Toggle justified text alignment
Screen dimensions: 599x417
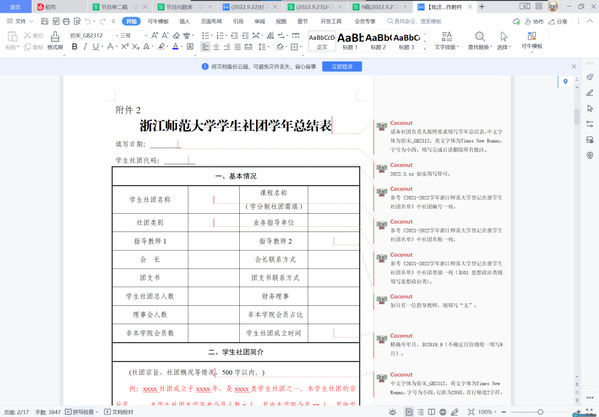[x=238, y=47]
